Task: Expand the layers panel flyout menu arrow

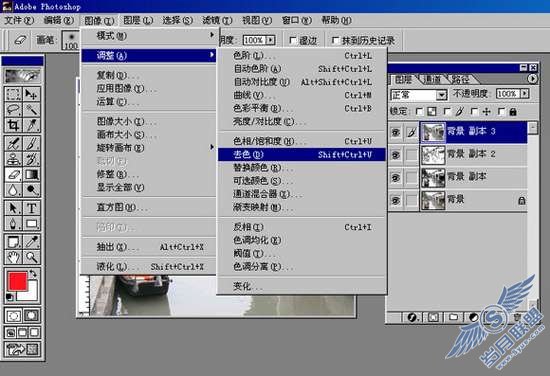Action: click(x=532, y=79)
